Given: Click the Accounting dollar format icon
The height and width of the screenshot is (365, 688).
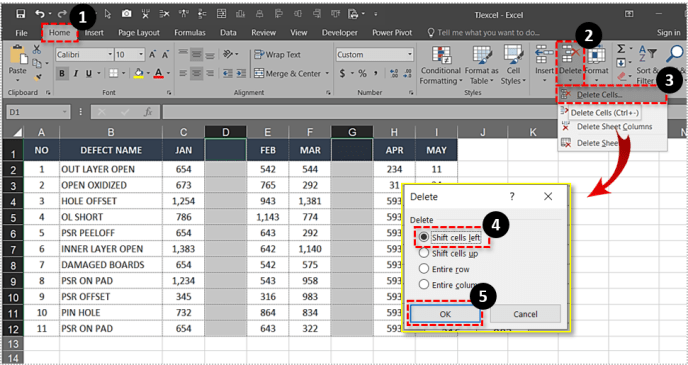Looking at the screenshot, I should (342, 73).
